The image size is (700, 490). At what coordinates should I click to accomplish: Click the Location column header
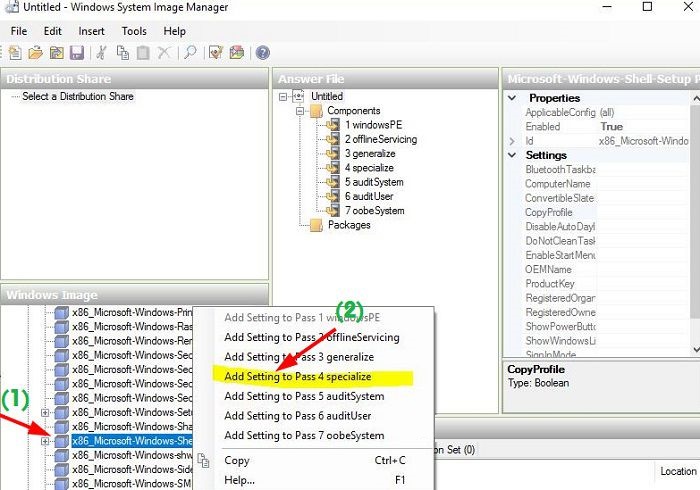(678, 471)
